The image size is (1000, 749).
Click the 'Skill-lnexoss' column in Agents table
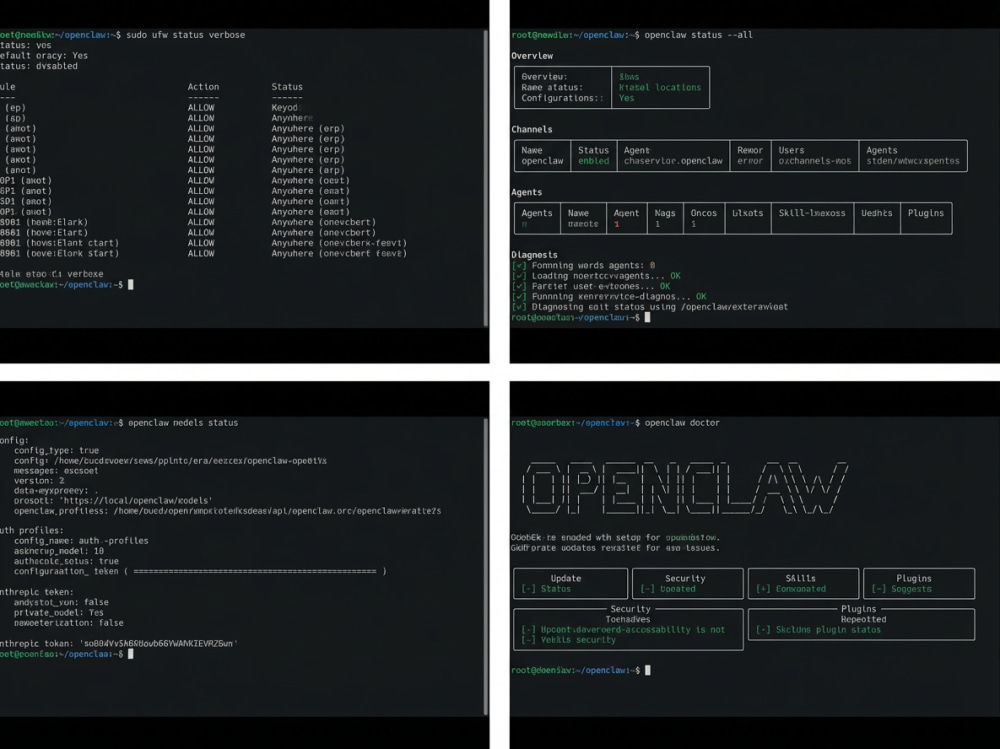[812, 213]
